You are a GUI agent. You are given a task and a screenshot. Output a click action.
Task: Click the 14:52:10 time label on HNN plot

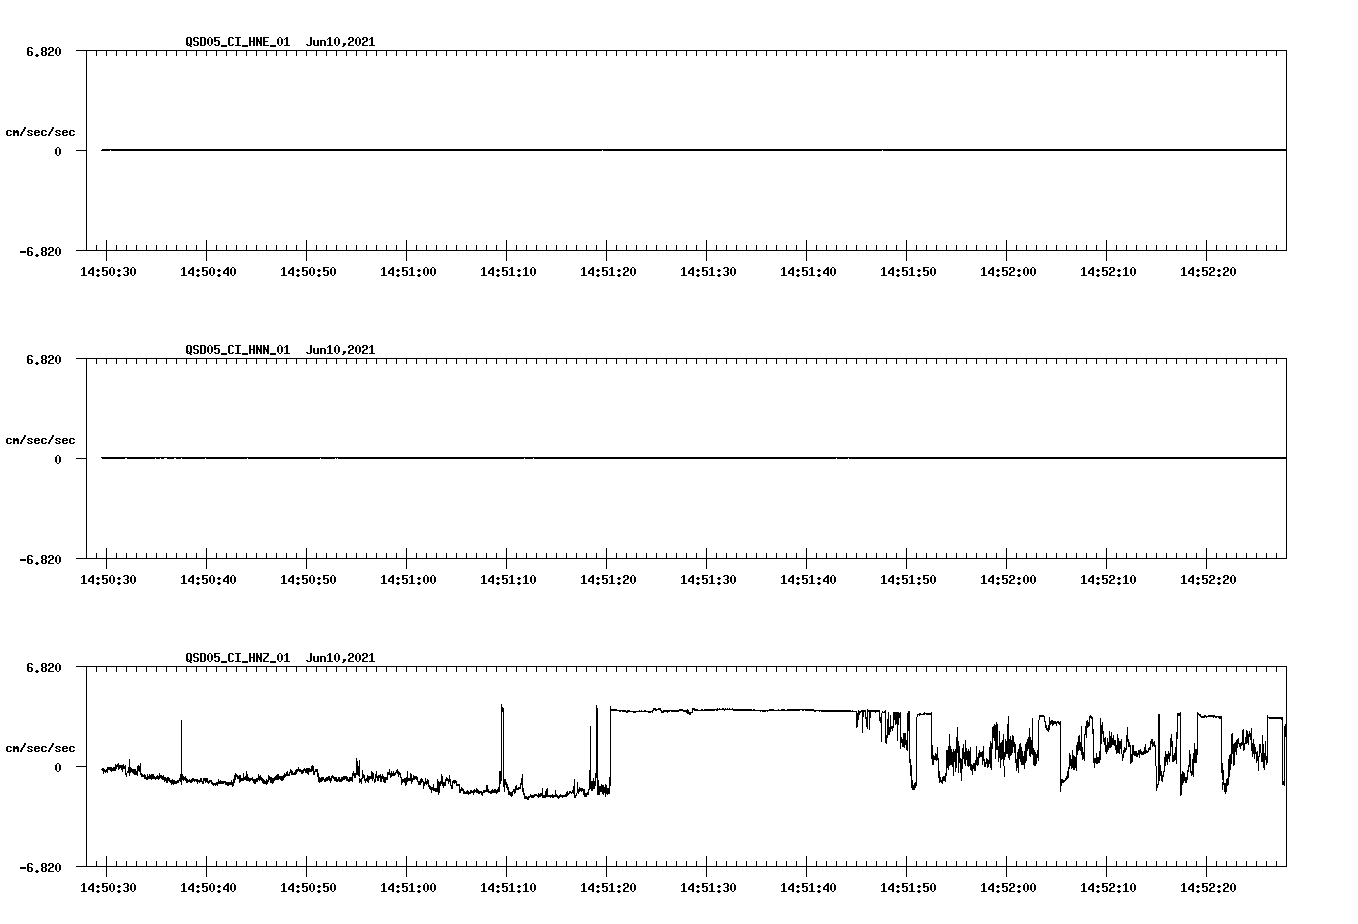[x=1108, y=580]
